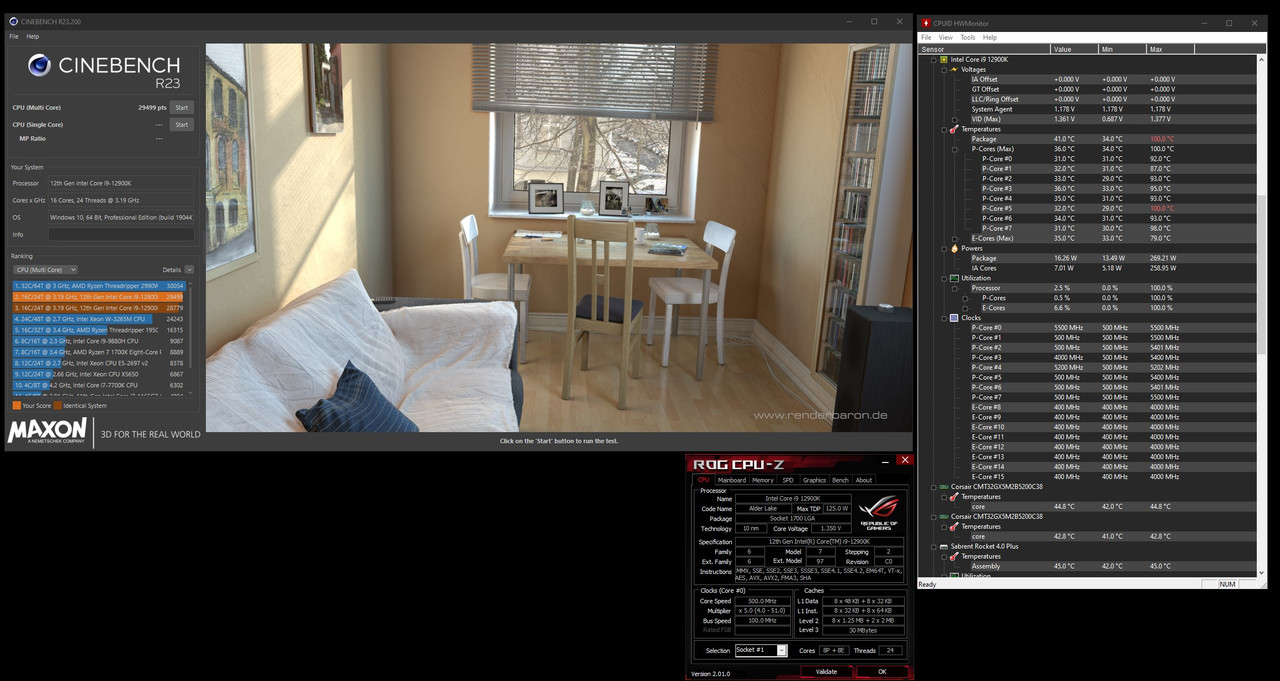Click the Validate button in CPU-Z
This screenshot has height=681, width=1280.
(x=826, y=671)
